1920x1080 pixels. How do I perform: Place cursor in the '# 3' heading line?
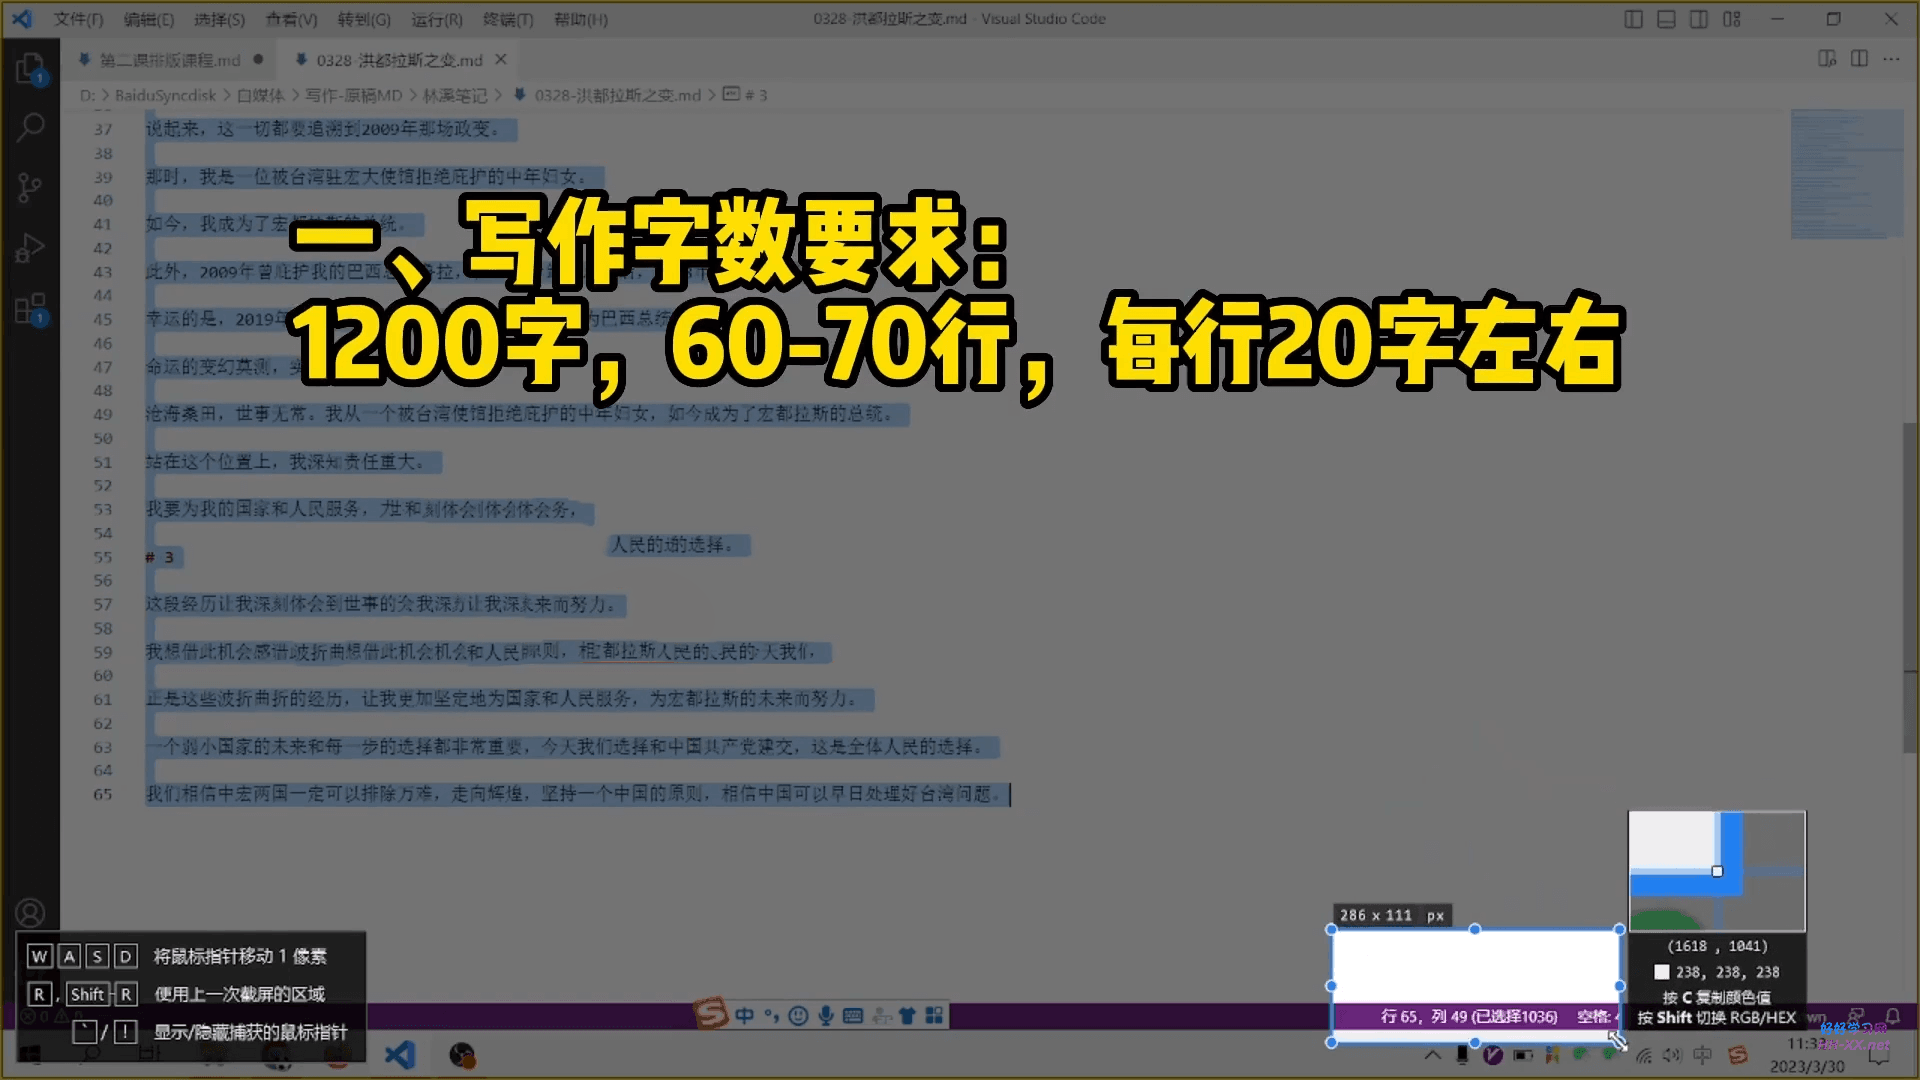click(x=160, y=557)
